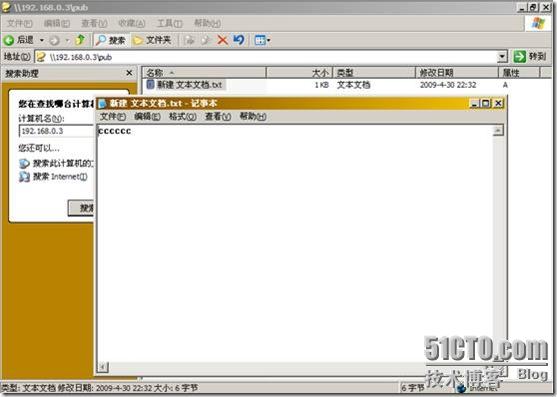Open Notepad Format (格式) menu
Image resolution: width=557 pixels, height=397 pixels.
tap(183, 116)
